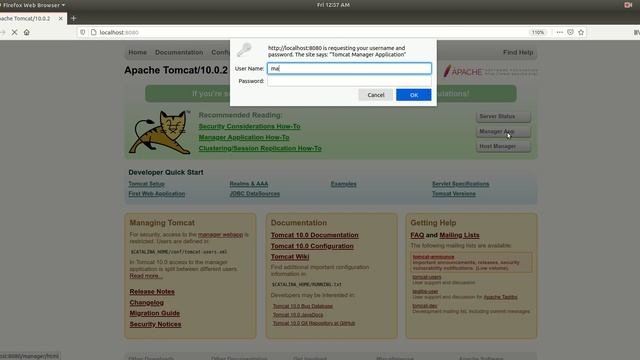Screen dimensions: 640x360
Task: Click the Tomcat cat logo
Action: 160,132
